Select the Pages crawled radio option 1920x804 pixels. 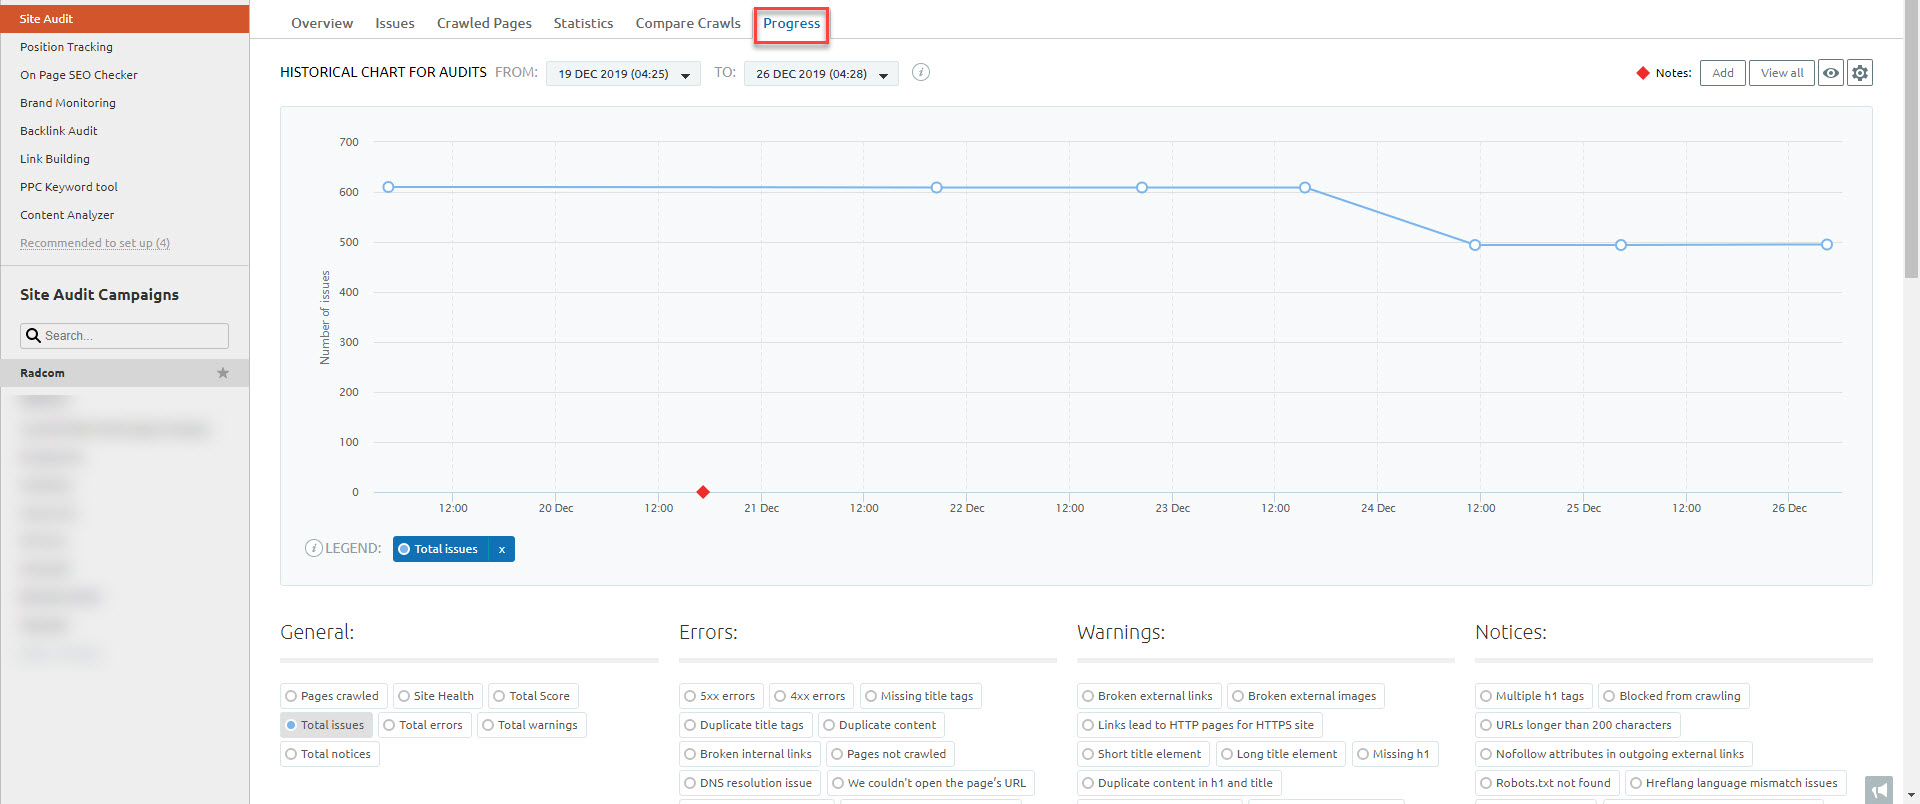click(292, 696)
